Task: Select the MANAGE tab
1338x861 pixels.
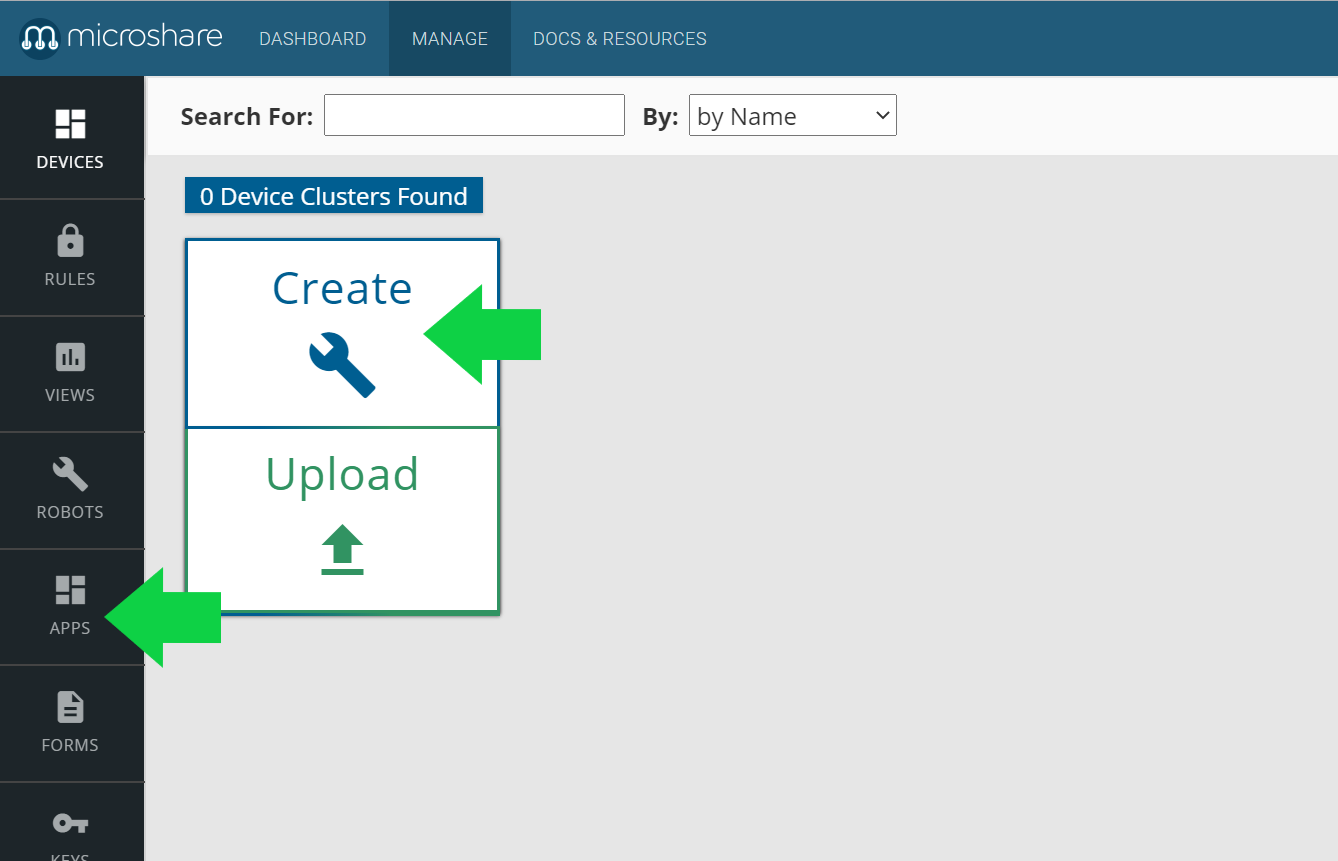Action: tap(450, 39)
